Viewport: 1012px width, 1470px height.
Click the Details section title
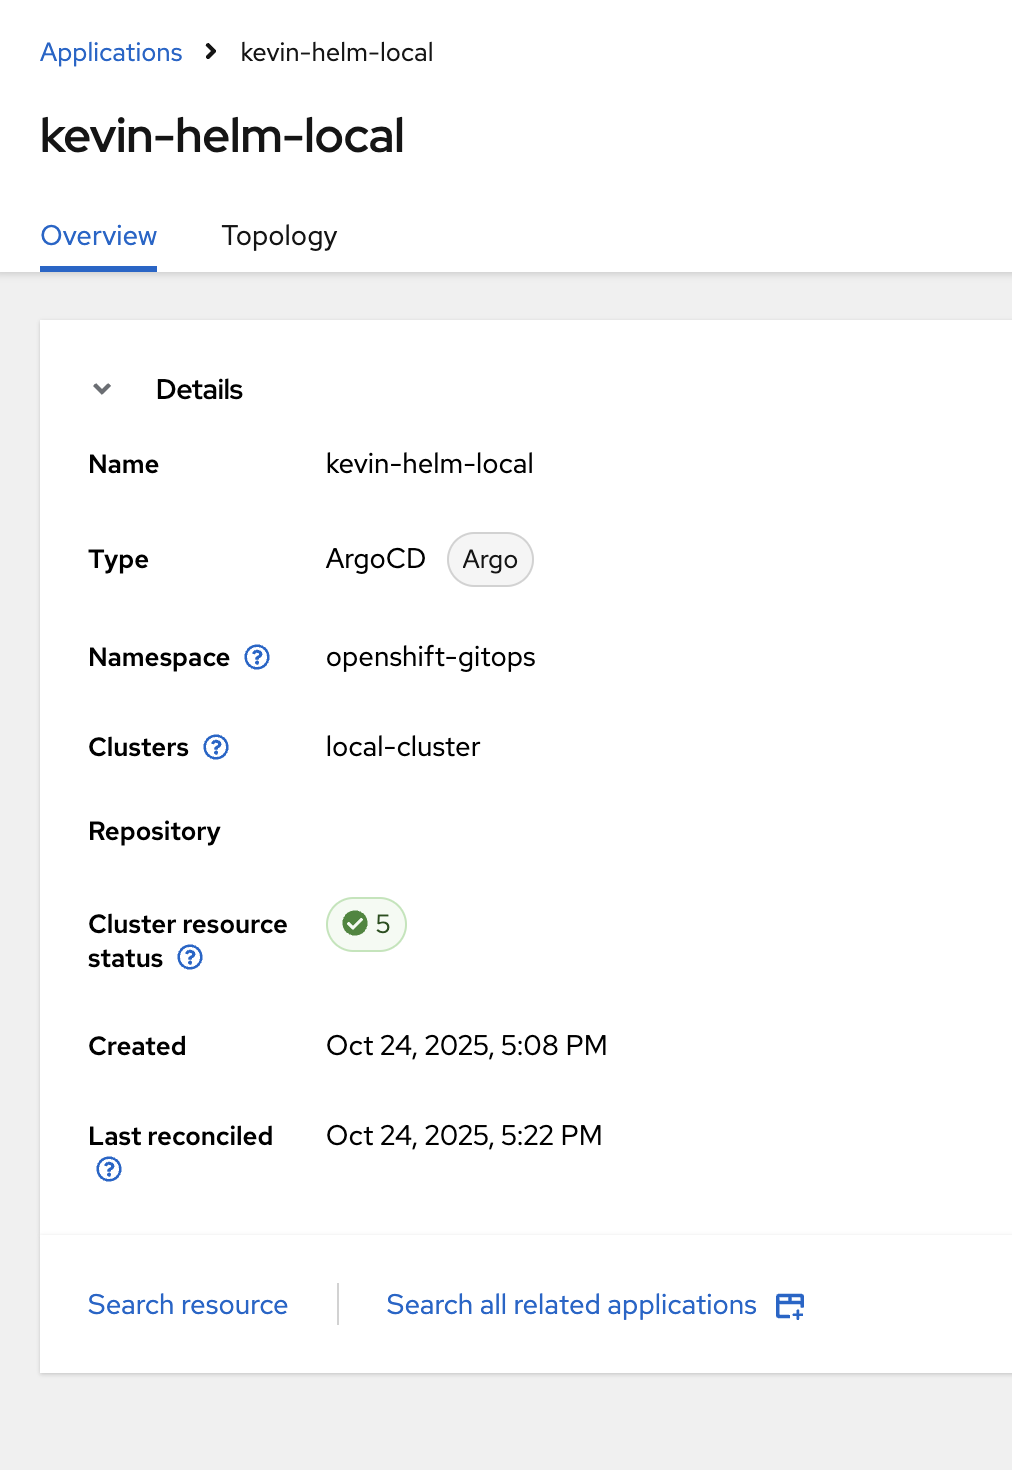[199, 389]
